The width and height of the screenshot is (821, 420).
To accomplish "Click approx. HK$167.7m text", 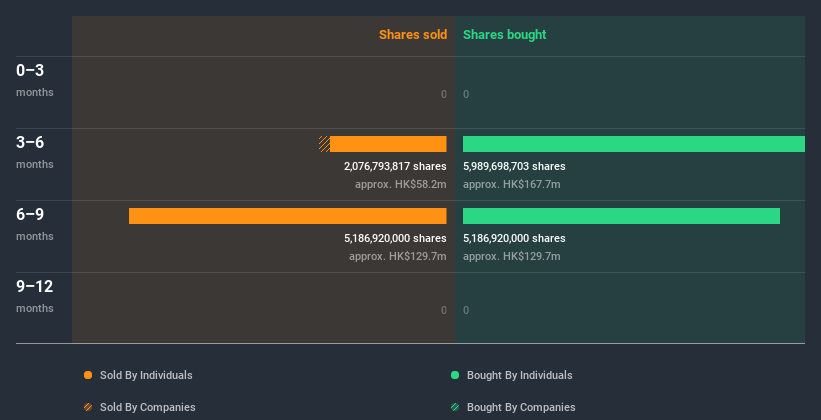I will click(512, 184).
